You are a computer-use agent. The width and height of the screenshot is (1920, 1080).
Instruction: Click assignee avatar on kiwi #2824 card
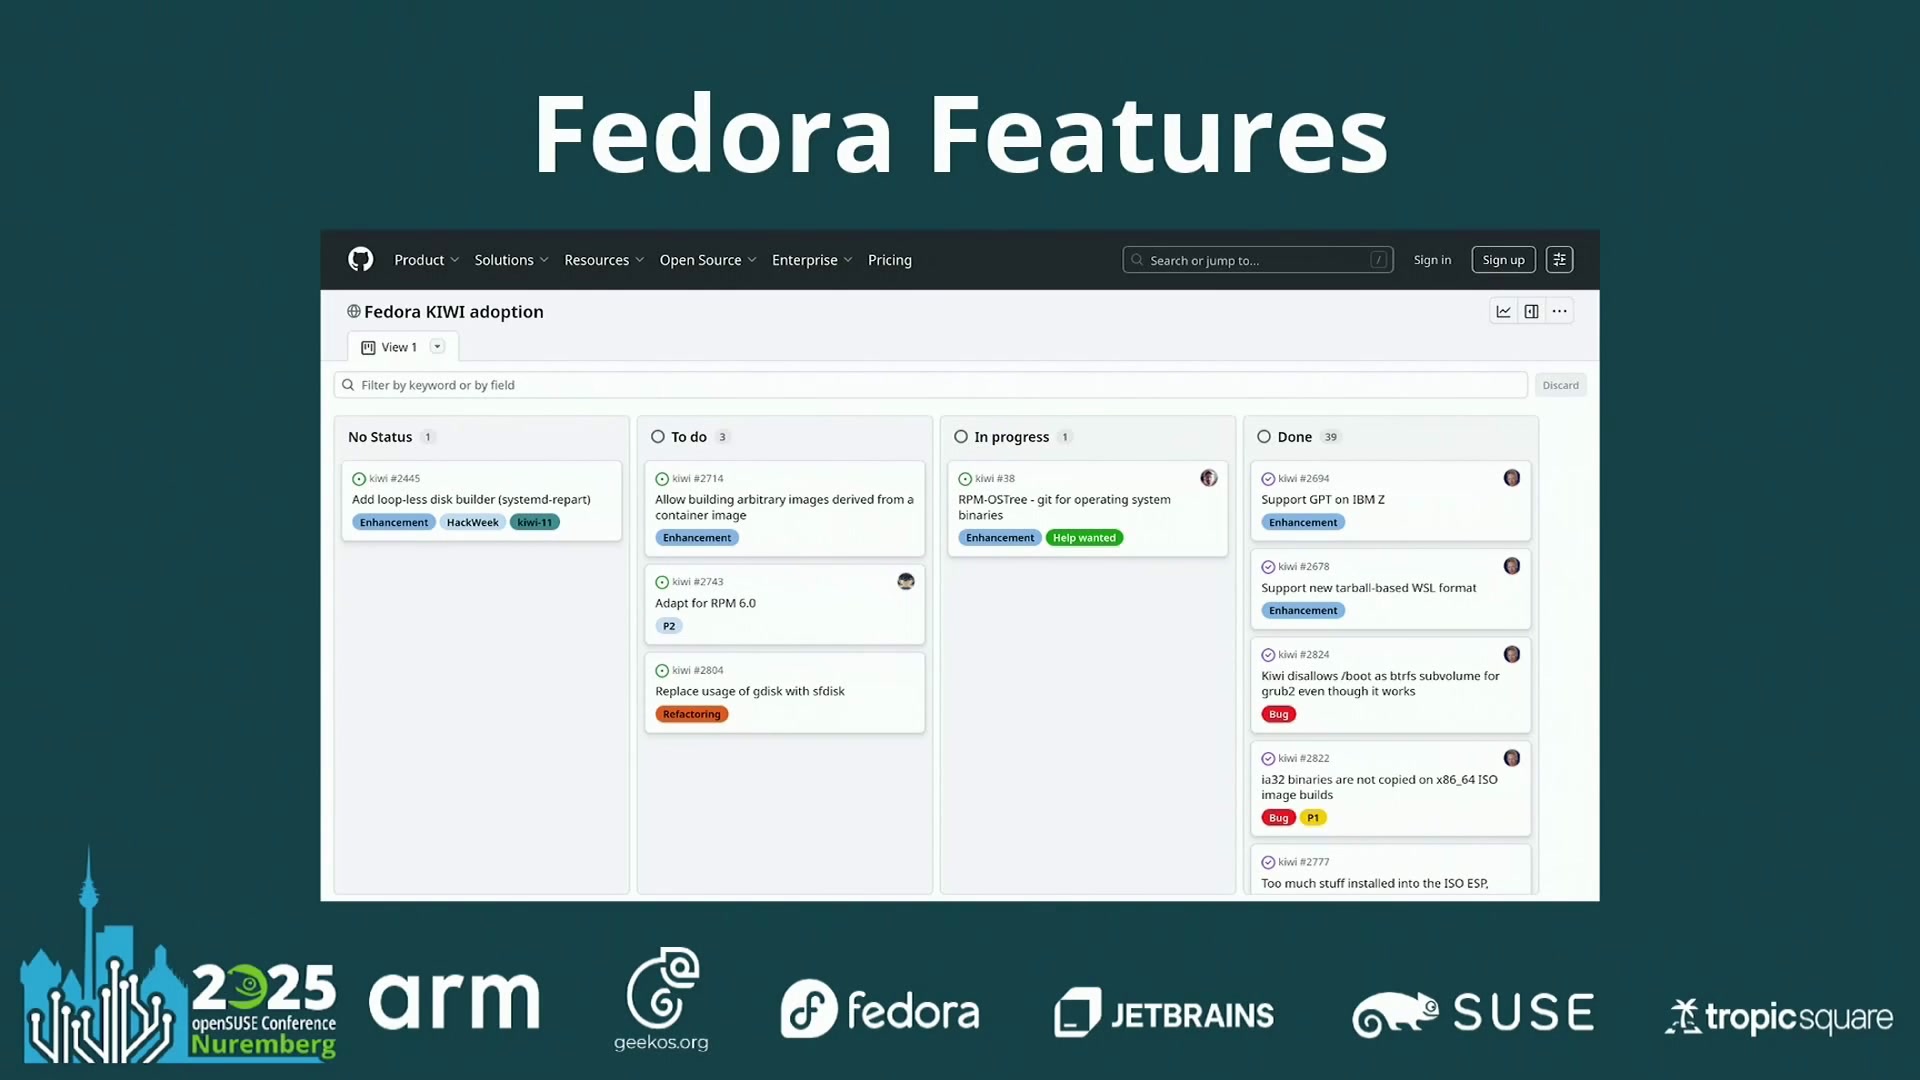[1512, 654]
